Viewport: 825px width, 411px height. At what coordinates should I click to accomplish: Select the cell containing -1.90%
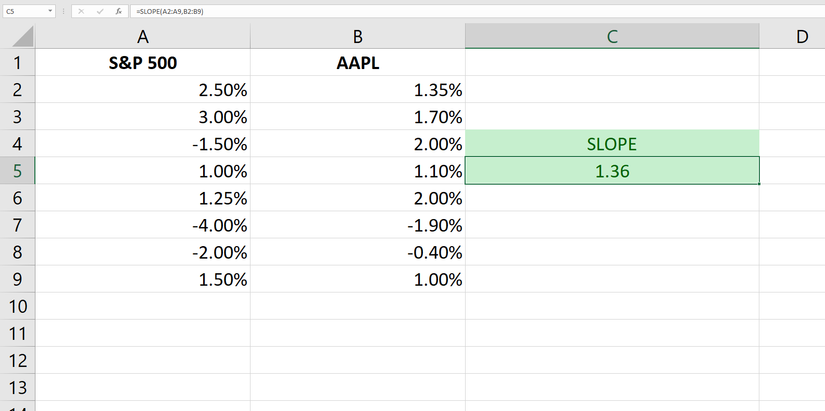(x=358, y=225)
